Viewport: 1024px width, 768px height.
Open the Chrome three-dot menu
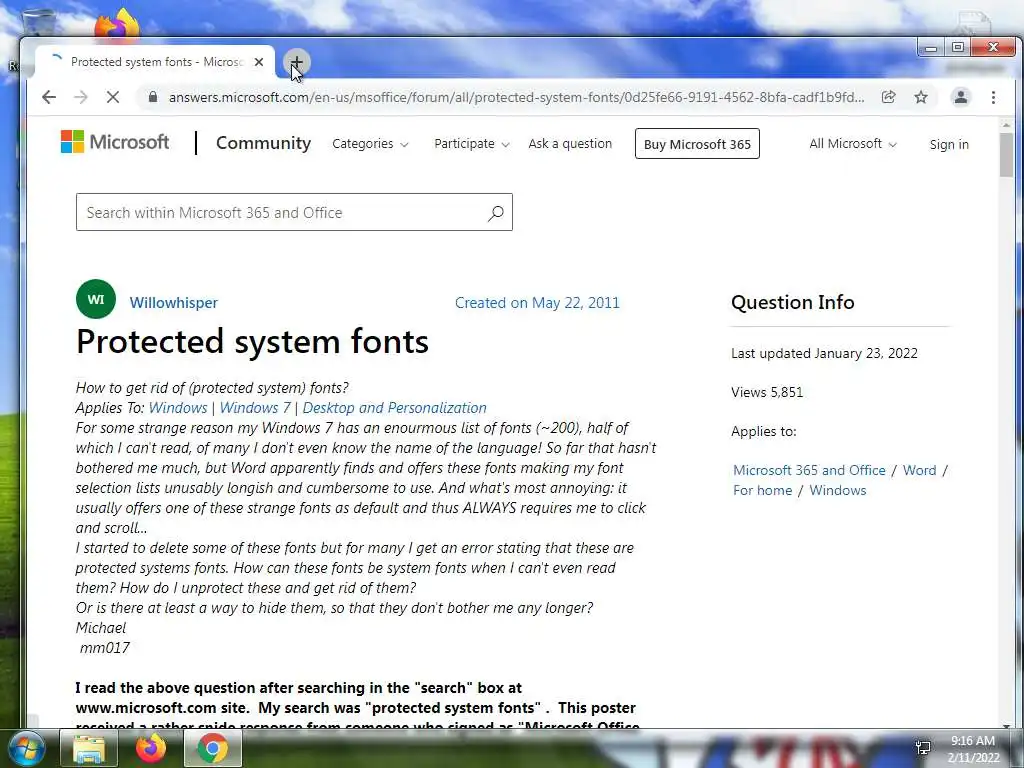click(993, 97)
